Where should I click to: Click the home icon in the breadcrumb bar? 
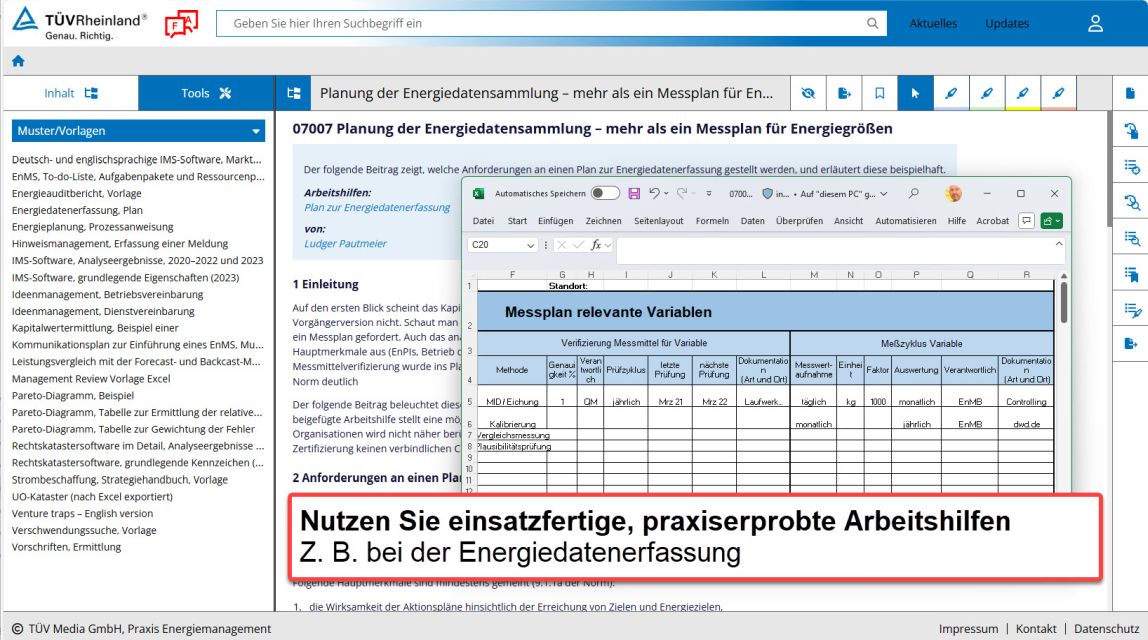[17, 61]
